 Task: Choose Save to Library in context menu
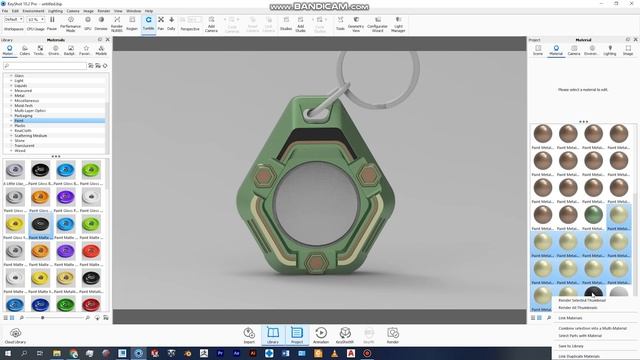click(571, 346)
